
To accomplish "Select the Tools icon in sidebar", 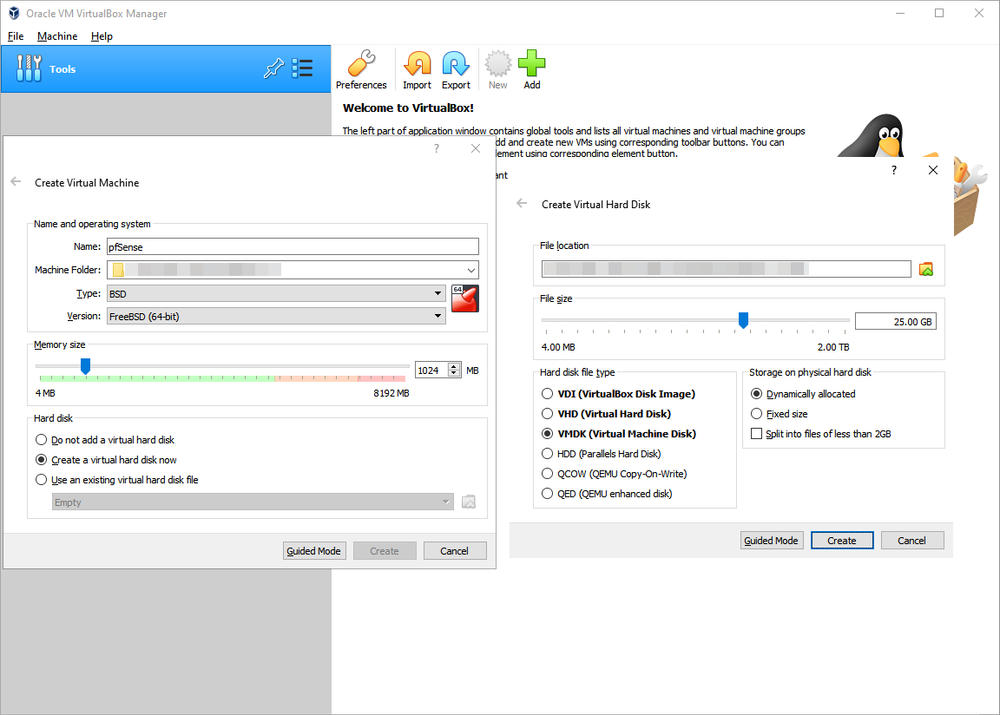I will tap(29, 68).
